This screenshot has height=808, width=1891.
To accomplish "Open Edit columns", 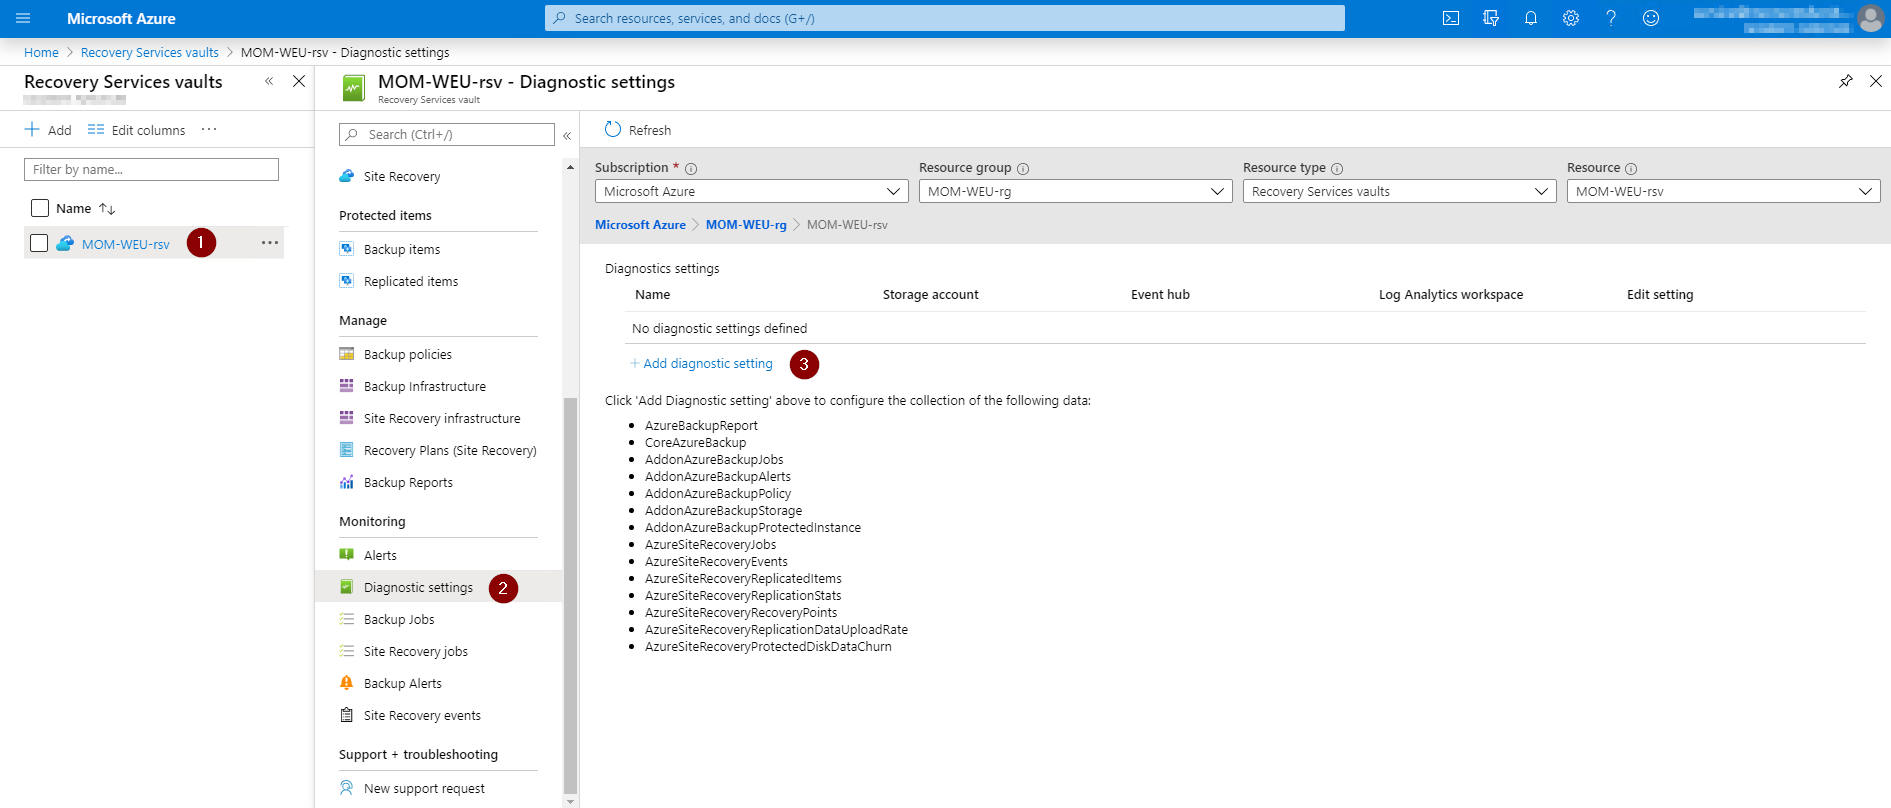I will coord(137,130).
